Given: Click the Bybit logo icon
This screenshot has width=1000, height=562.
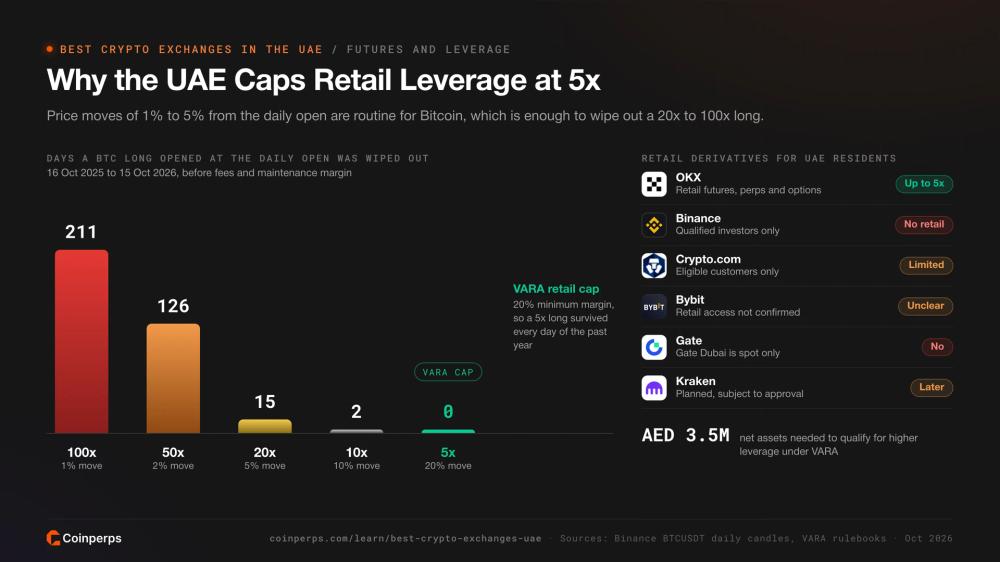Looking at the screenshot, I should (x=654, y=306).
